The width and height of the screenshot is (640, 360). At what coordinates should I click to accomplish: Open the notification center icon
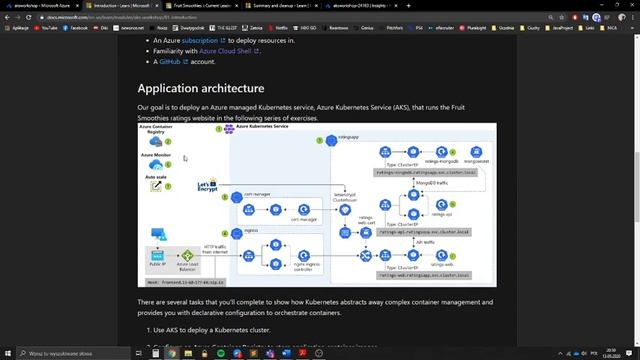pyautogui.click(x=629, y=353)
